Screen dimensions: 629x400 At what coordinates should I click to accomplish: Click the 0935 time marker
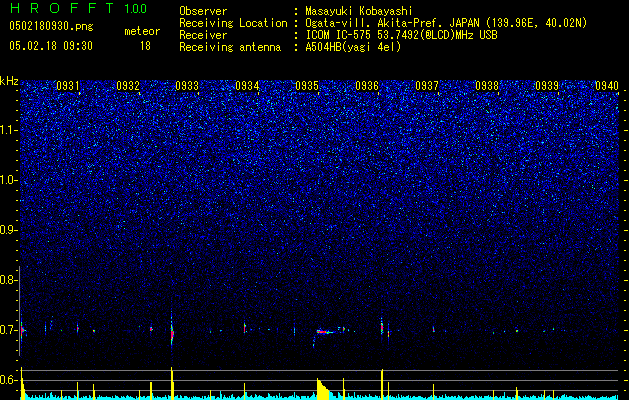(307, 86)
